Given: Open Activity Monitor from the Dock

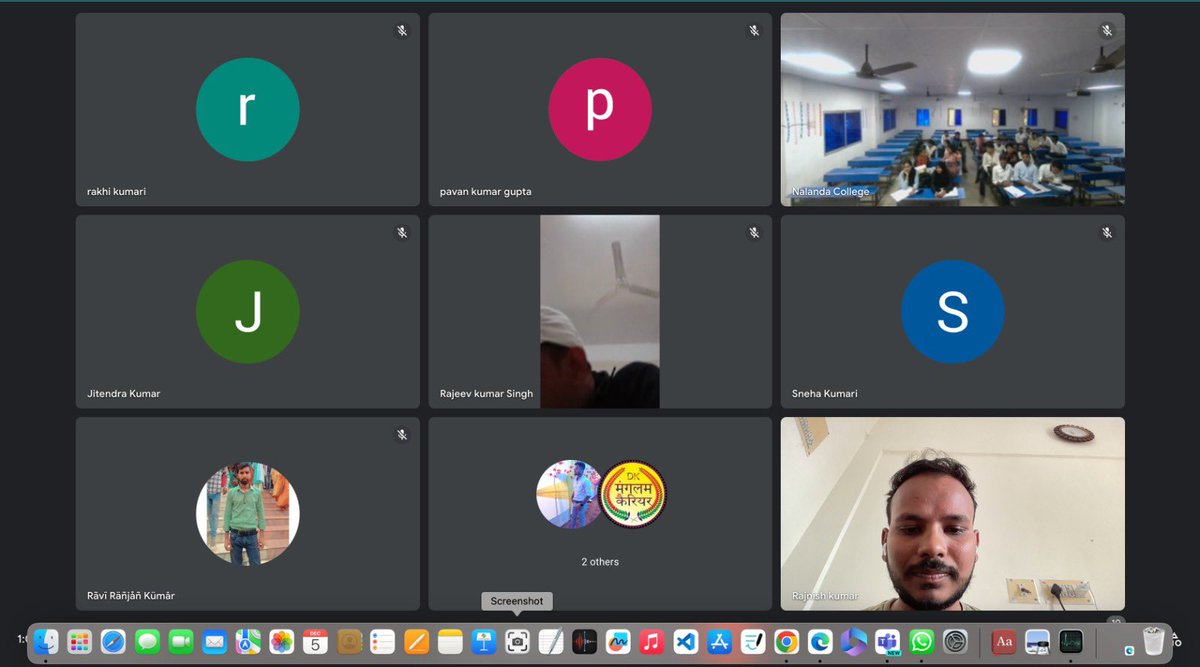Looking at the screenshot, I should [1071, 641].
